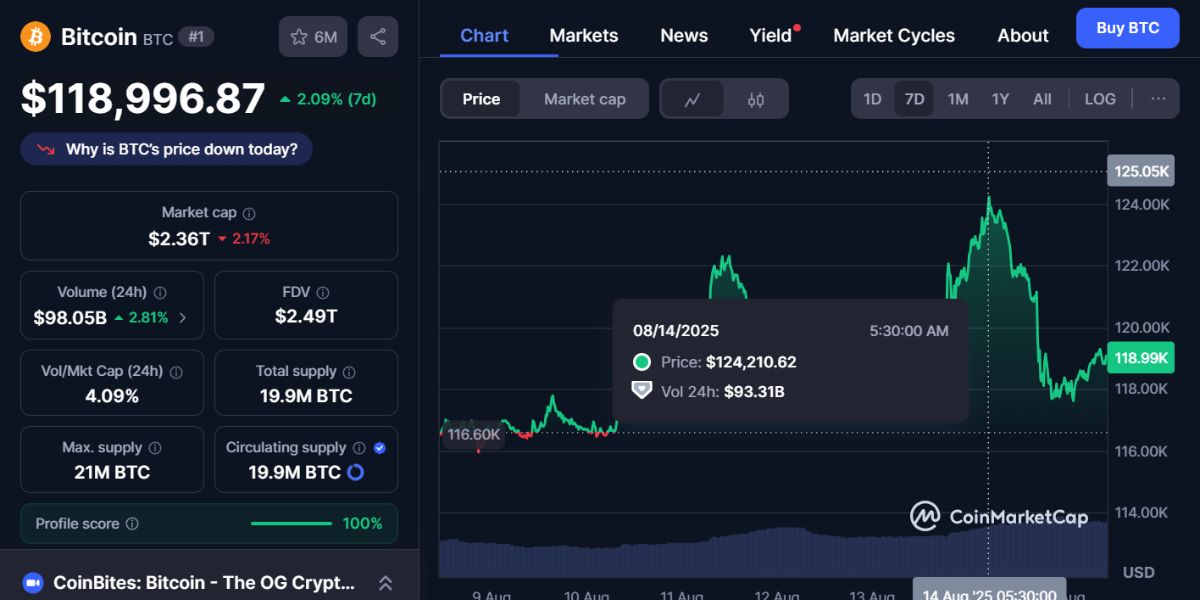Click the circulating supply verified checkmark
This screenshot has height=600, width=1200.
377,447
